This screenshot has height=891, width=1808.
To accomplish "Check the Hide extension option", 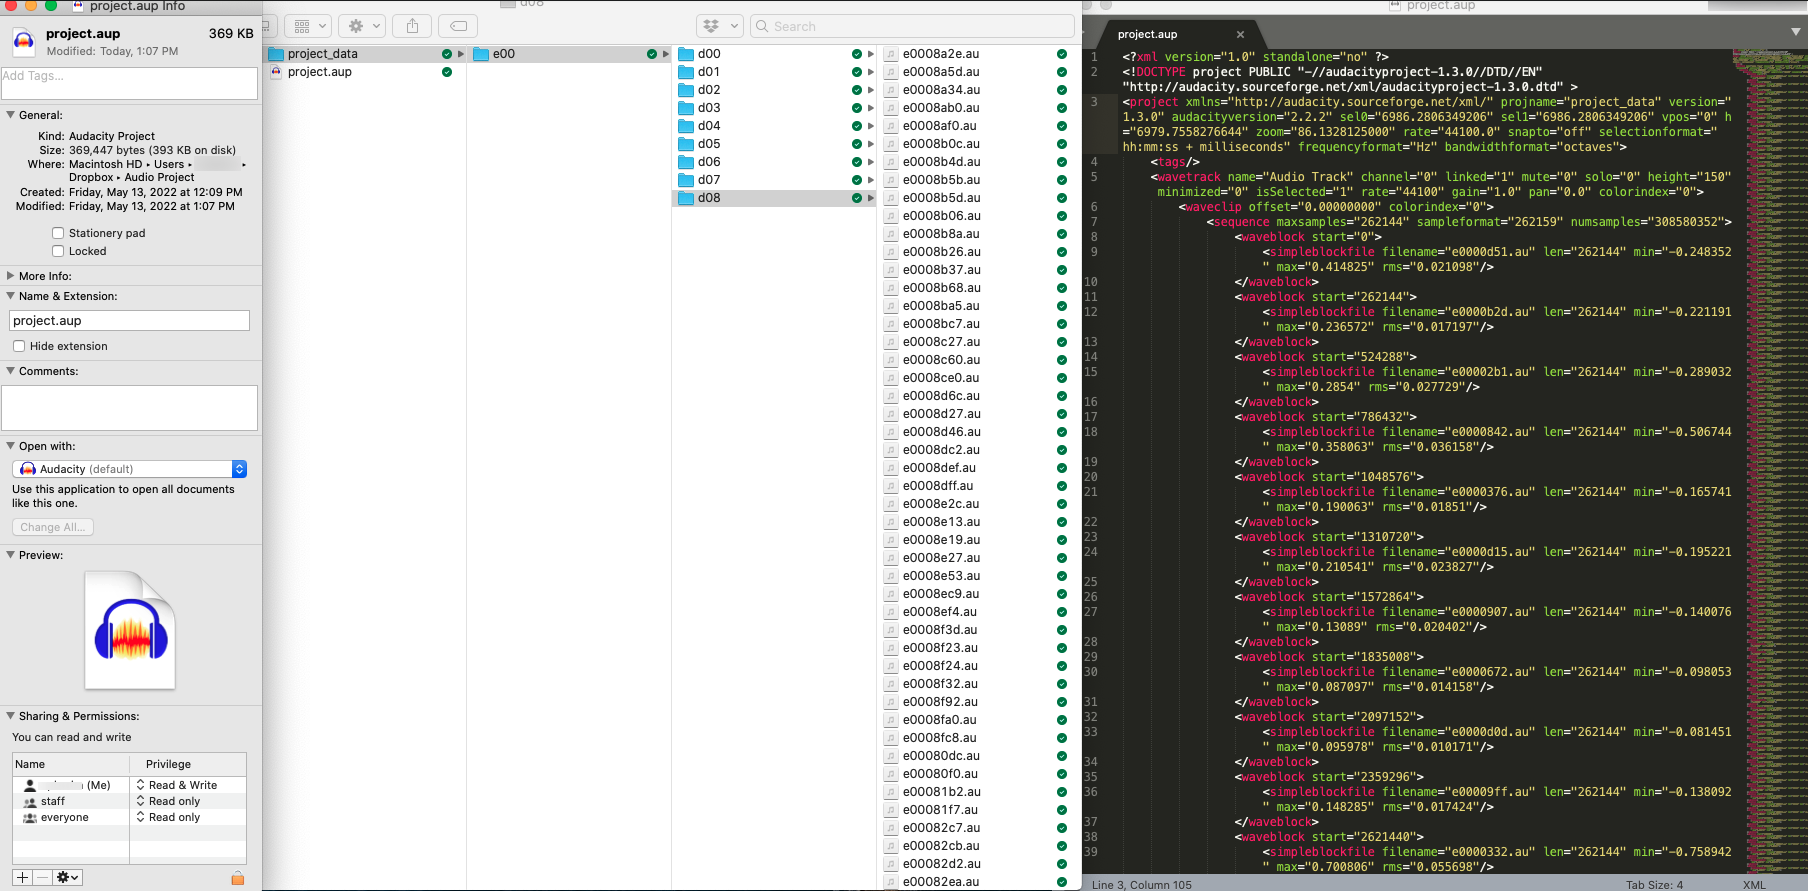I will click(19, 346).
